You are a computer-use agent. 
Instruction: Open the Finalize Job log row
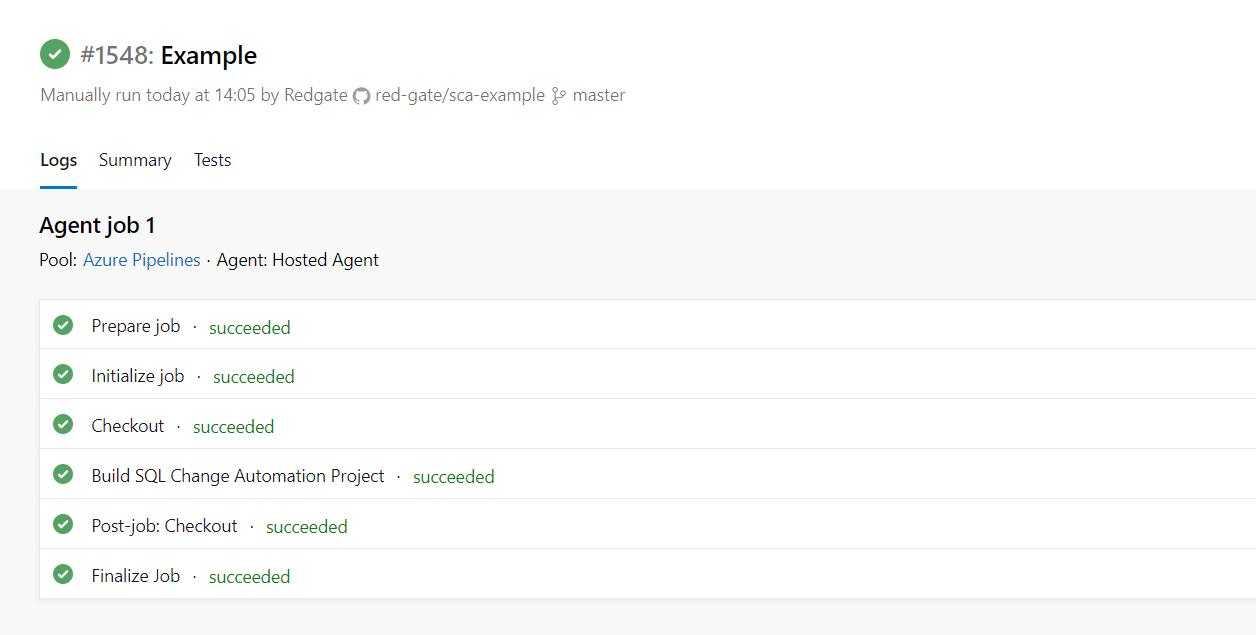648,575
